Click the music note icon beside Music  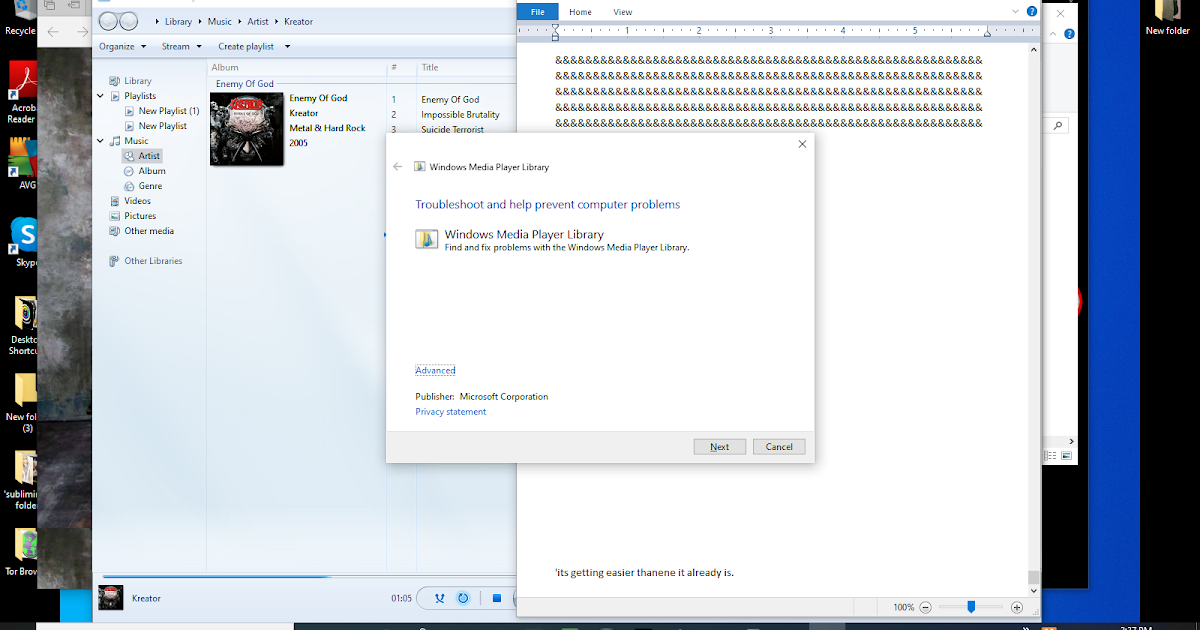pyautogui.click(x=116, y=141)
